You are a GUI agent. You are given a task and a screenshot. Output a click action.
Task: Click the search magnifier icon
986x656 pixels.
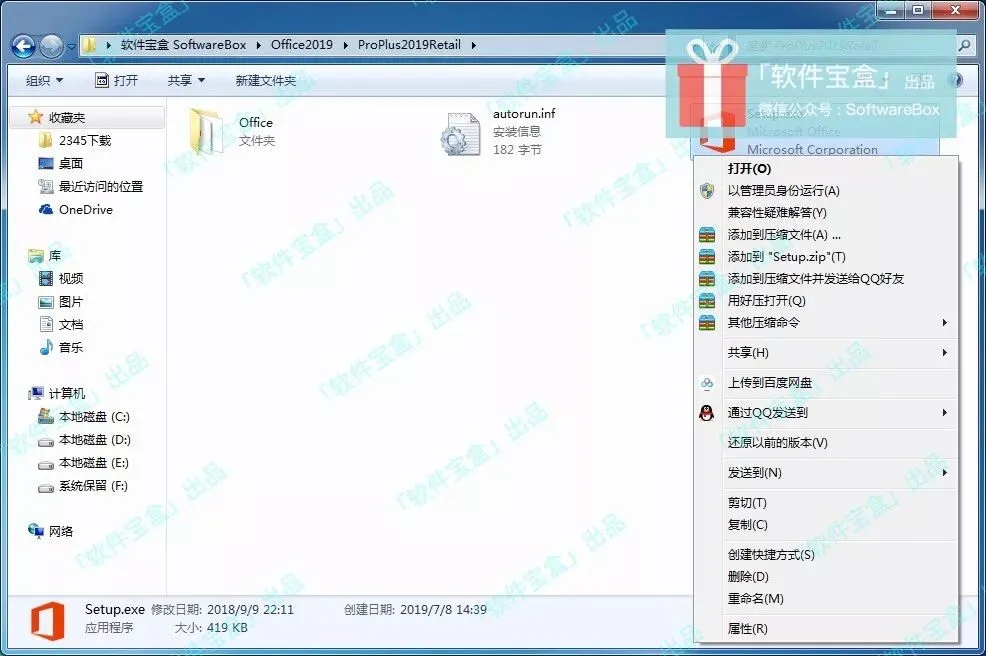point(963,45)
